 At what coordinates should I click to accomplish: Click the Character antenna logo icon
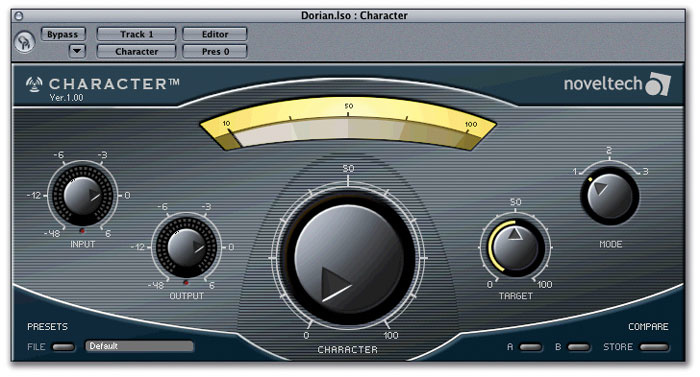(x=34, y=84)
